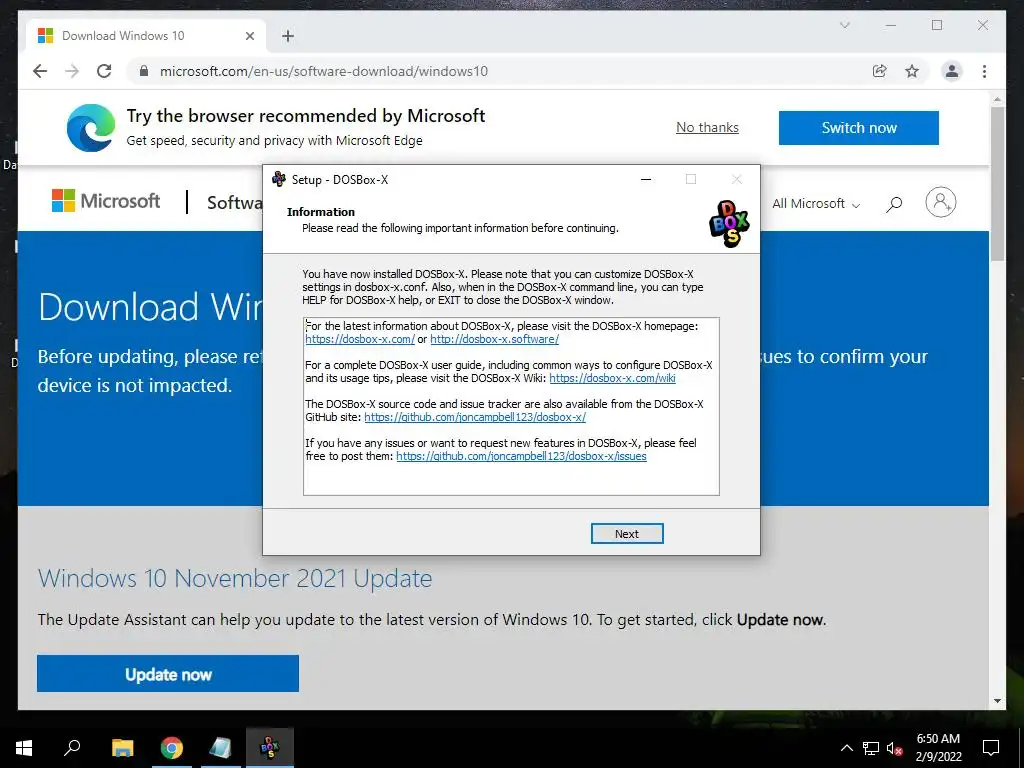Open the DOSBox-X Wiki link

612,378
